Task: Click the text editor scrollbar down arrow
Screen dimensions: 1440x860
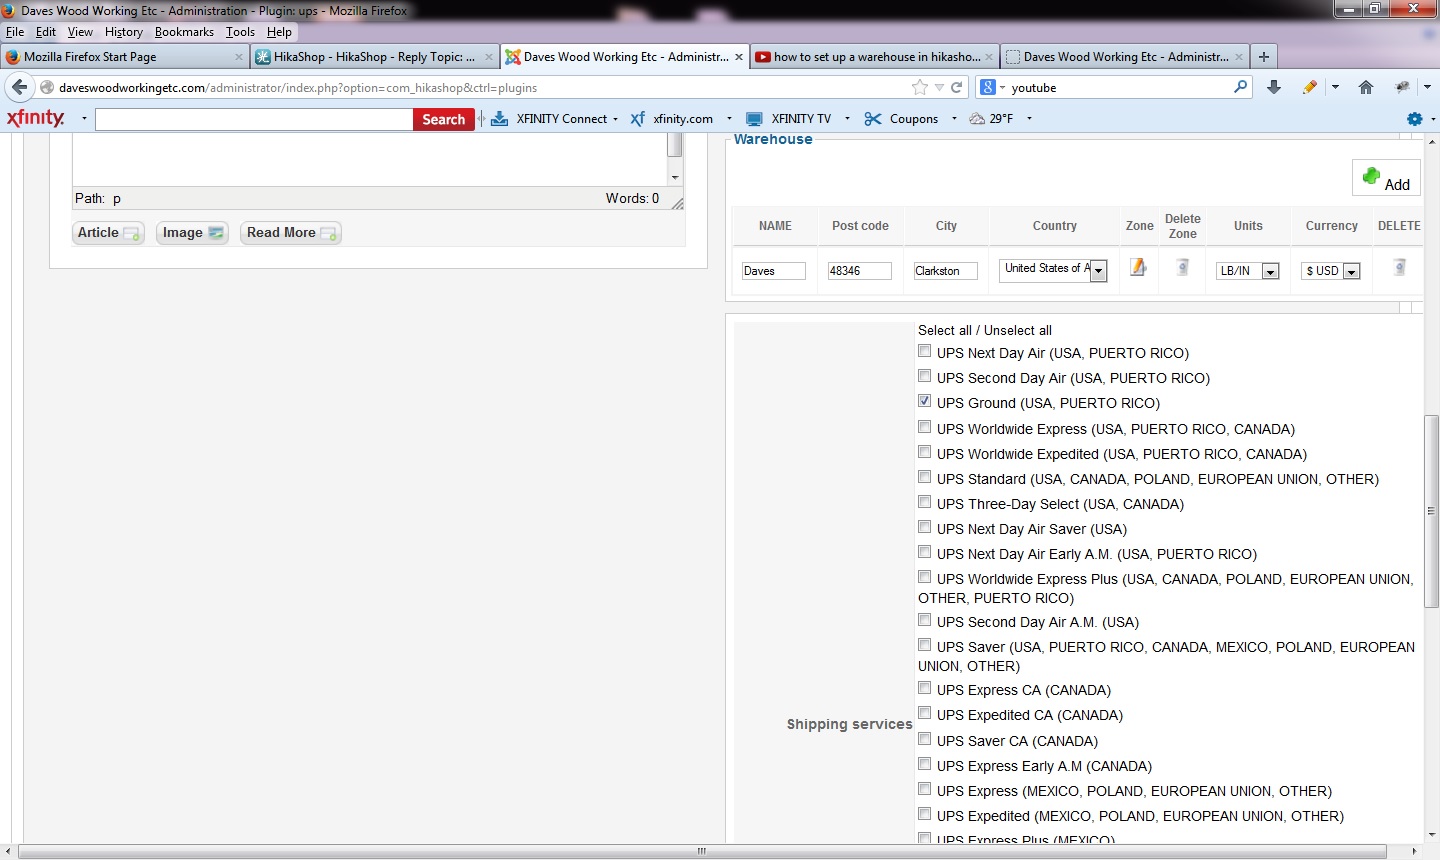Action: [675, 177]
